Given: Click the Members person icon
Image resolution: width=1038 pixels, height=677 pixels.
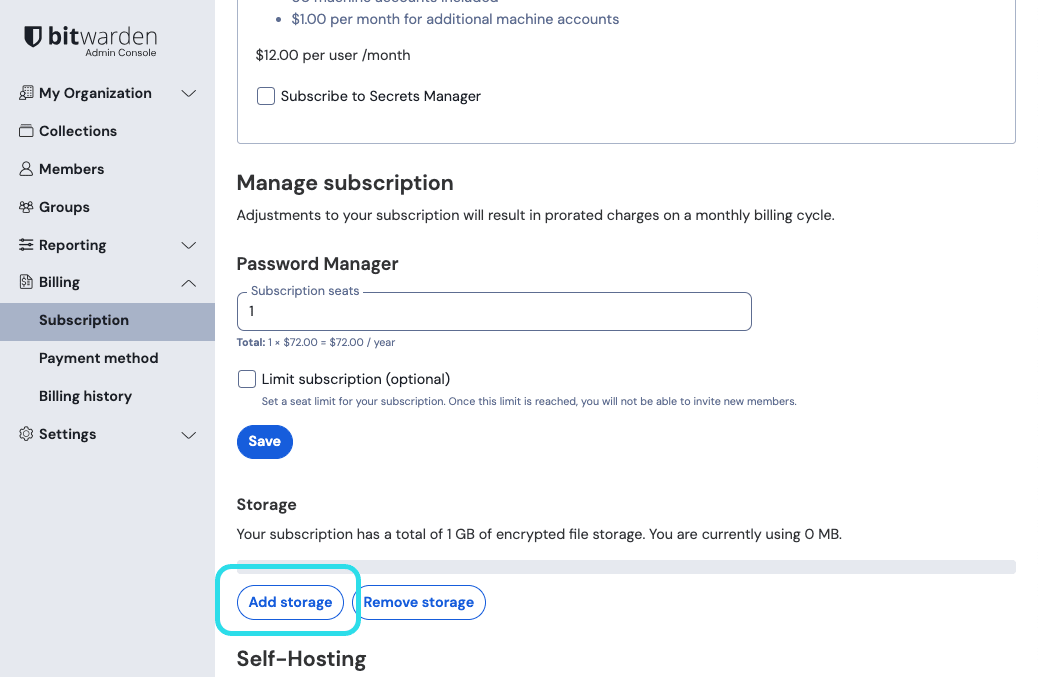Looking at the screenshot, I should [x=25, y=168].
